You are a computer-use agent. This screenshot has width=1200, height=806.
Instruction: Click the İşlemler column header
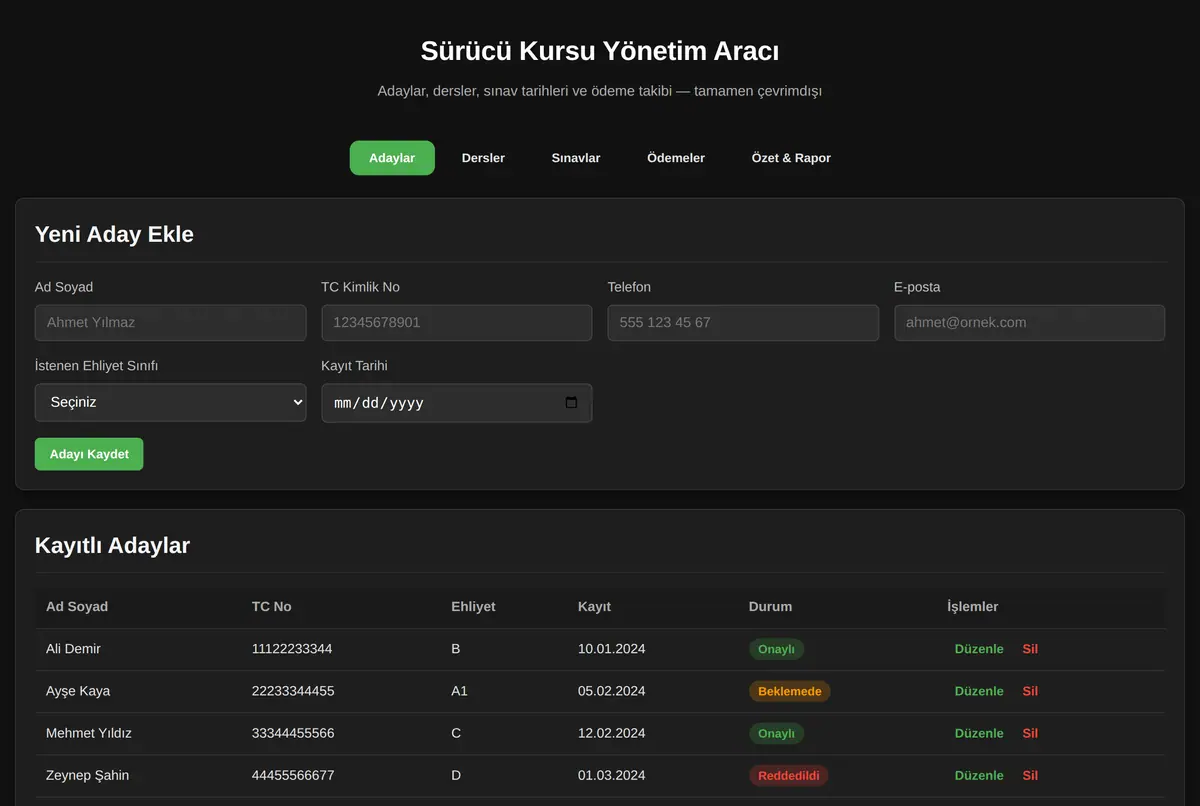pos(973,607)
